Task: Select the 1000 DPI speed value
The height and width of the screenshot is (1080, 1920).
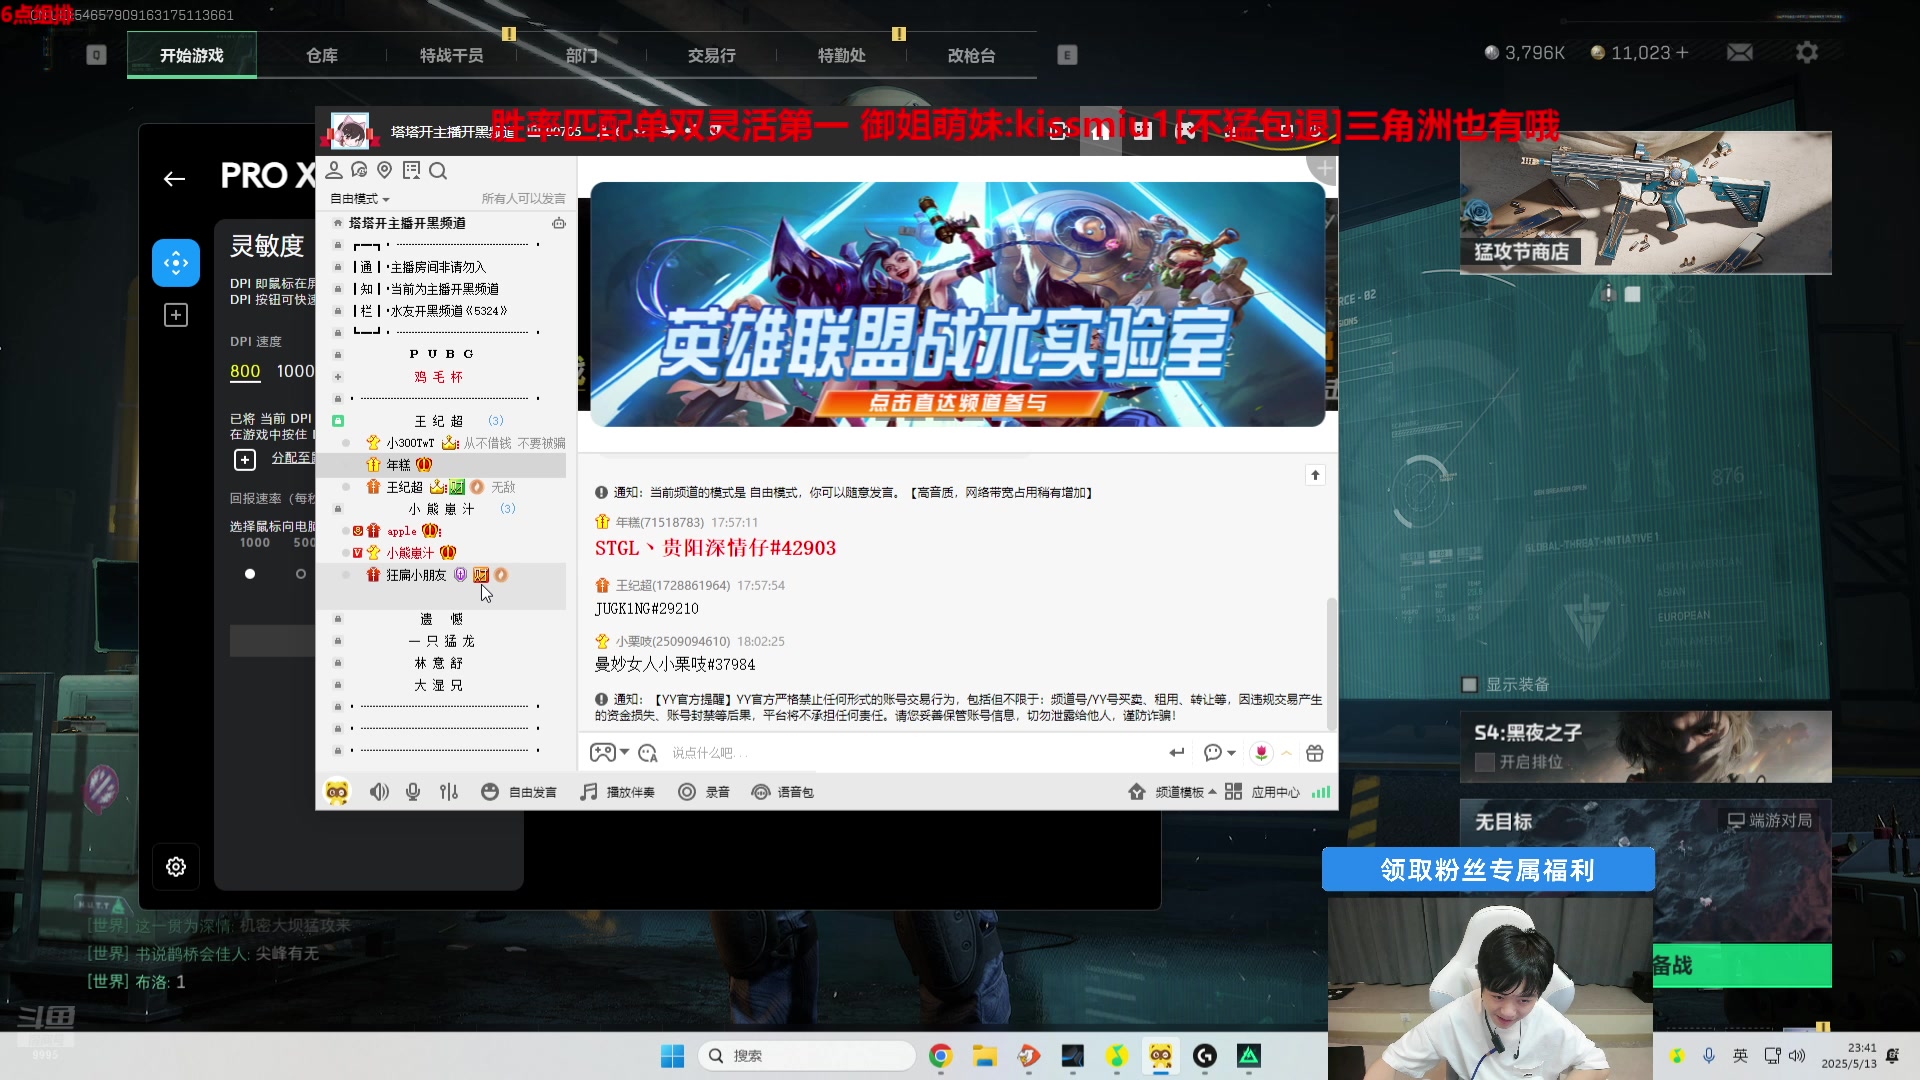Action: tap(295, 371)
